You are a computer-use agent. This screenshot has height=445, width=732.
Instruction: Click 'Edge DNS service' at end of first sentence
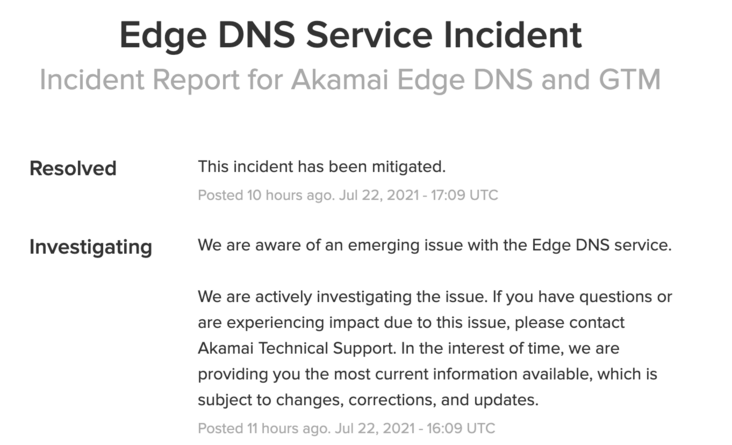(x=602, y=245)
